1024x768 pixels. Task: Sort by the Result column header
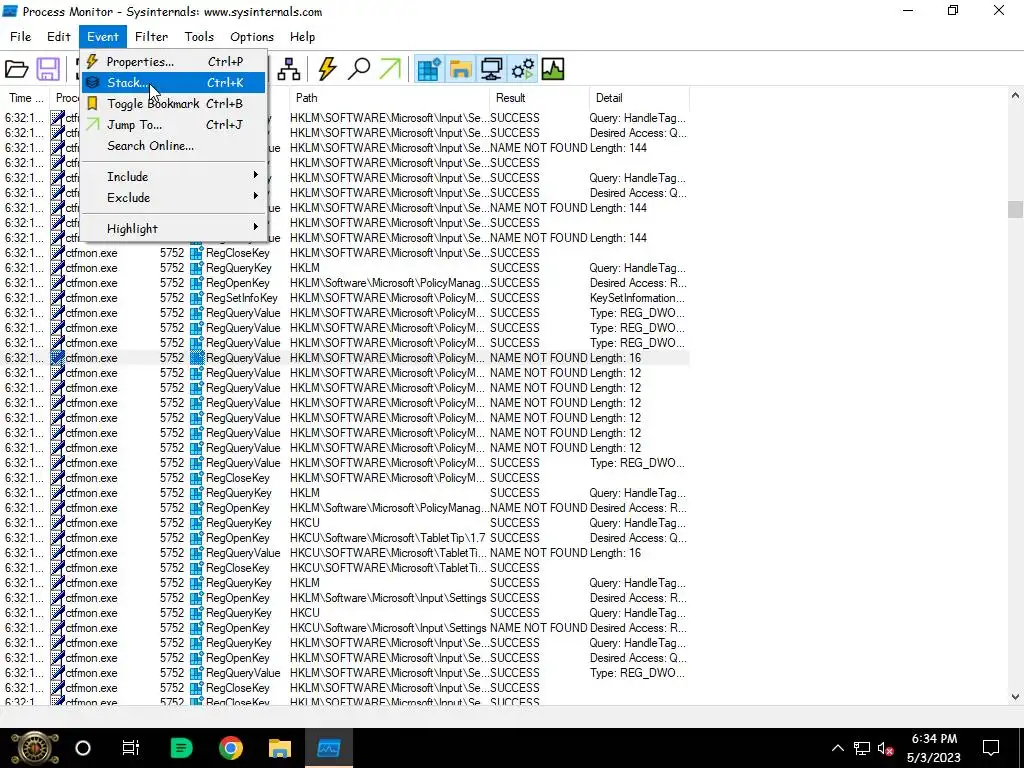[x=539, y=98]
